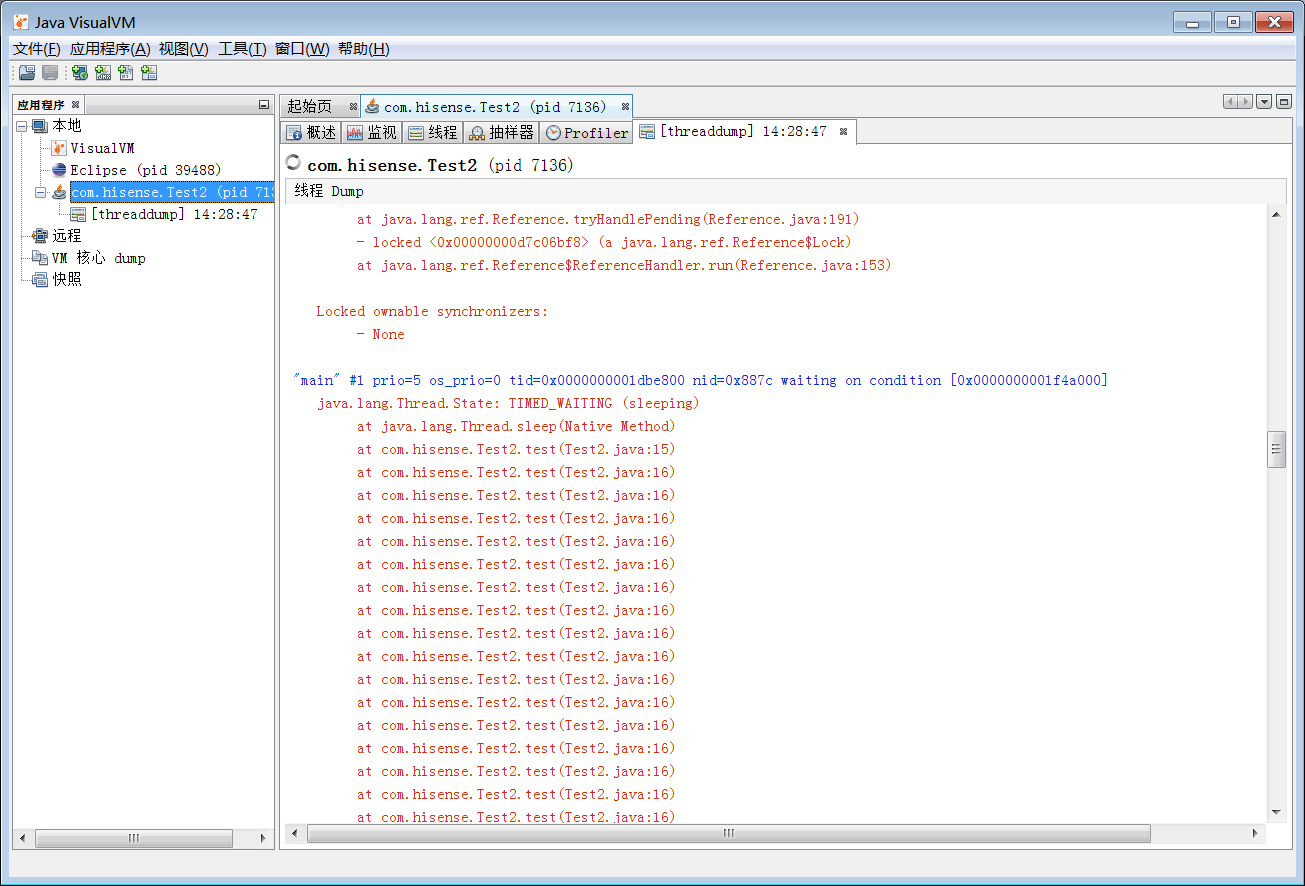Click the 快照 snapshots icon

[x=40, y=280]
